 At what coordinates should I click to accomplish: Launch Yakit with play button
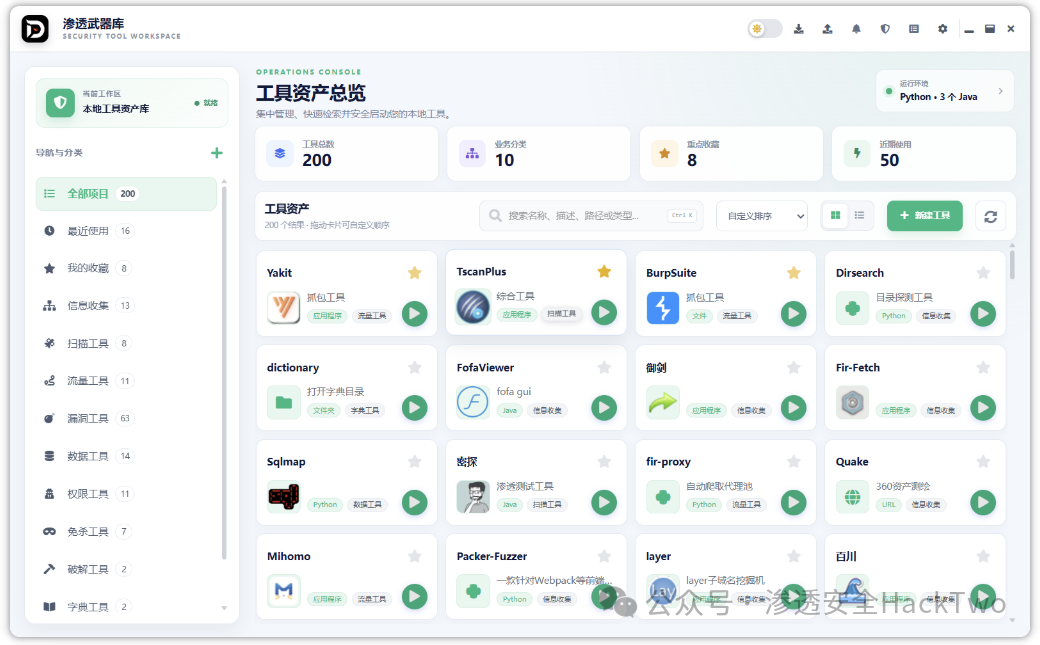click(415, 314)
